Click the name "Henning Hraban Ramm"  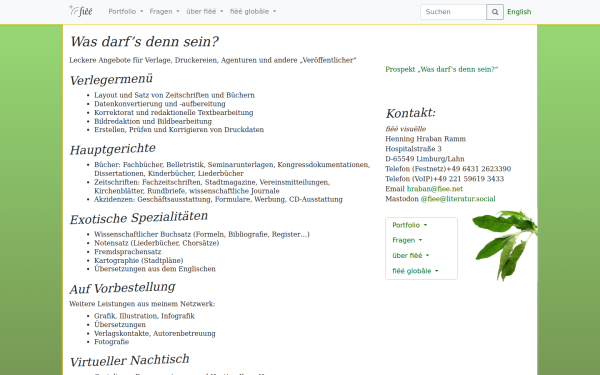[x=426, y=139]
